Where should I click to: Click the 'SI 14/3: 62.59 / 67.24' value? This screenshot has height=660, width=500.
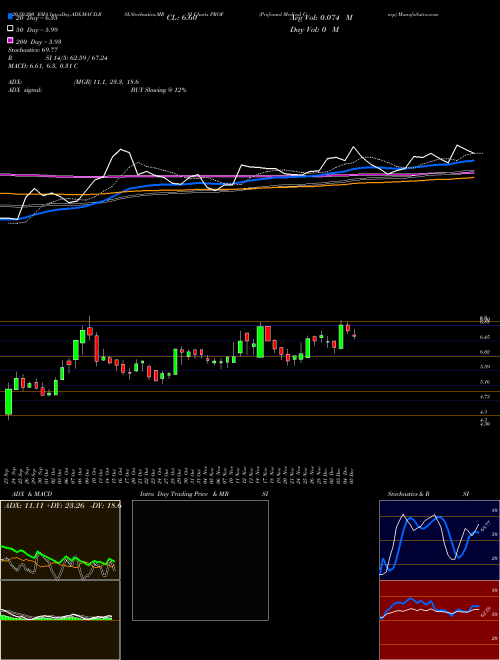[76, 58]
